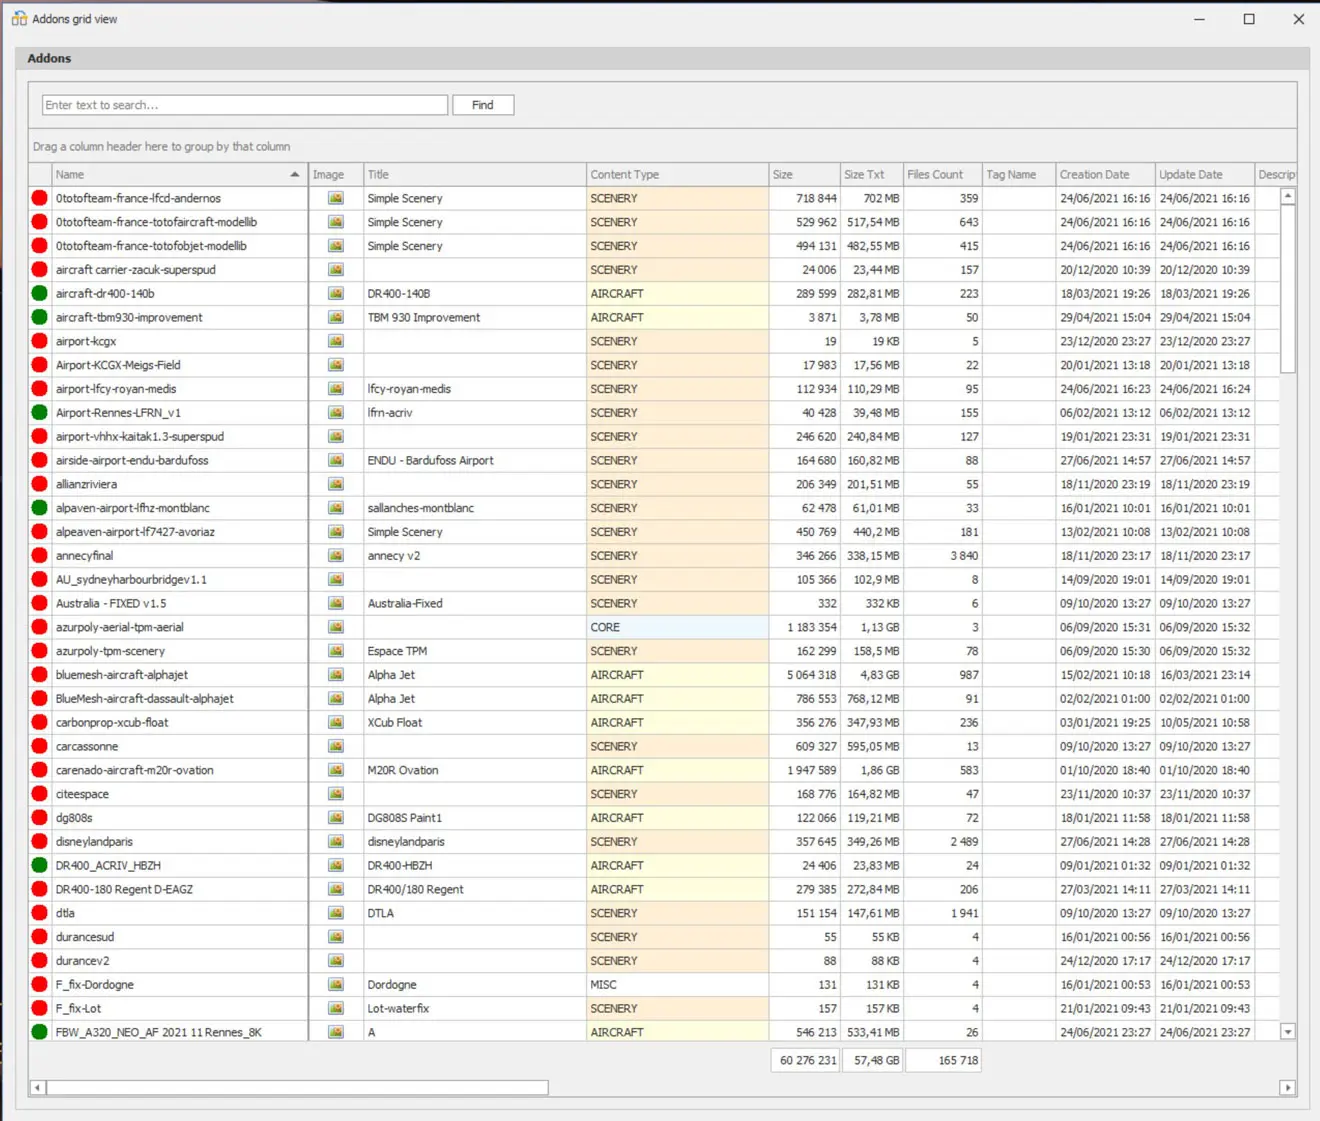1320x1121 pixels.
Task: Click the red status dot for dtla
Action: point(40,913)
